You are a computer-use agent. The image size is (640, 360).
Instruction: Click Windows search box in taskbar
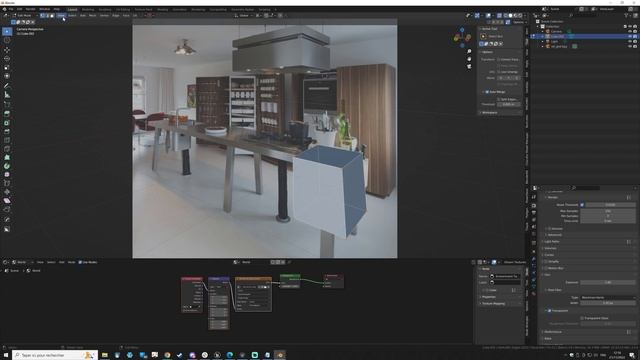(x=55, y=355)
